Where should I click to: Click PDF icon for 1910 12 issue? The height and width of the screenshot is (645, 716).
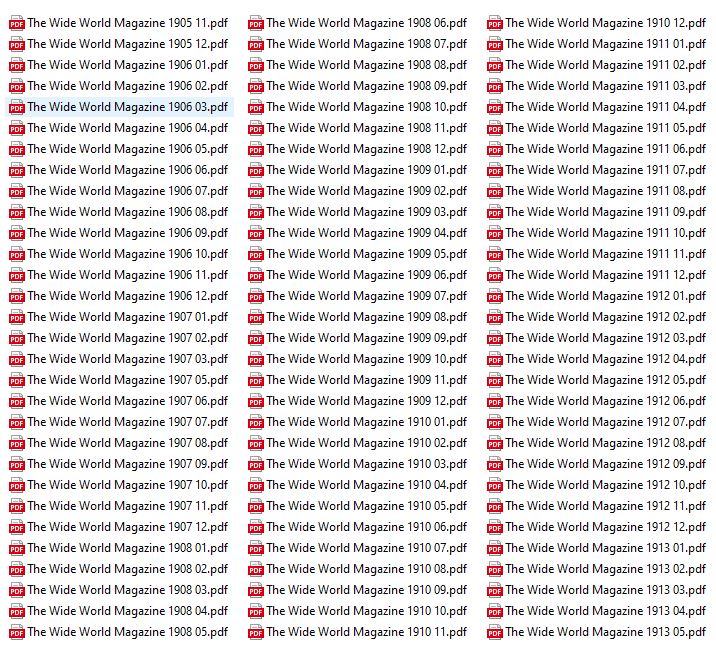click(x=494, y=22)
